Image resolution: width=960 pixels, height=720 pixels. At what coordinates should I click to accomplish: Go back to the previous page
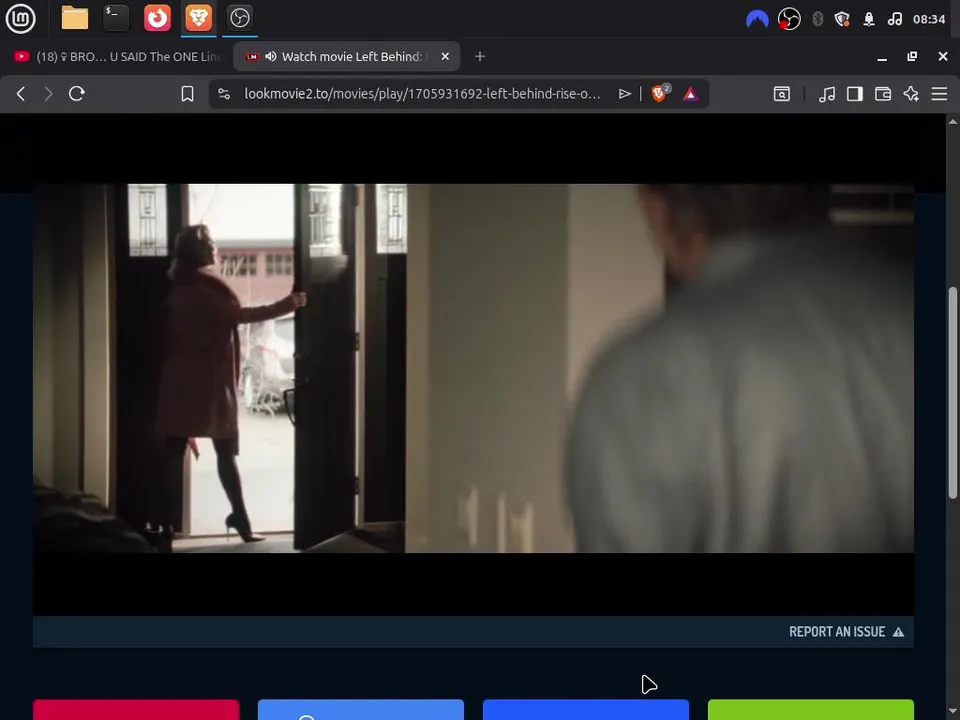21,94
